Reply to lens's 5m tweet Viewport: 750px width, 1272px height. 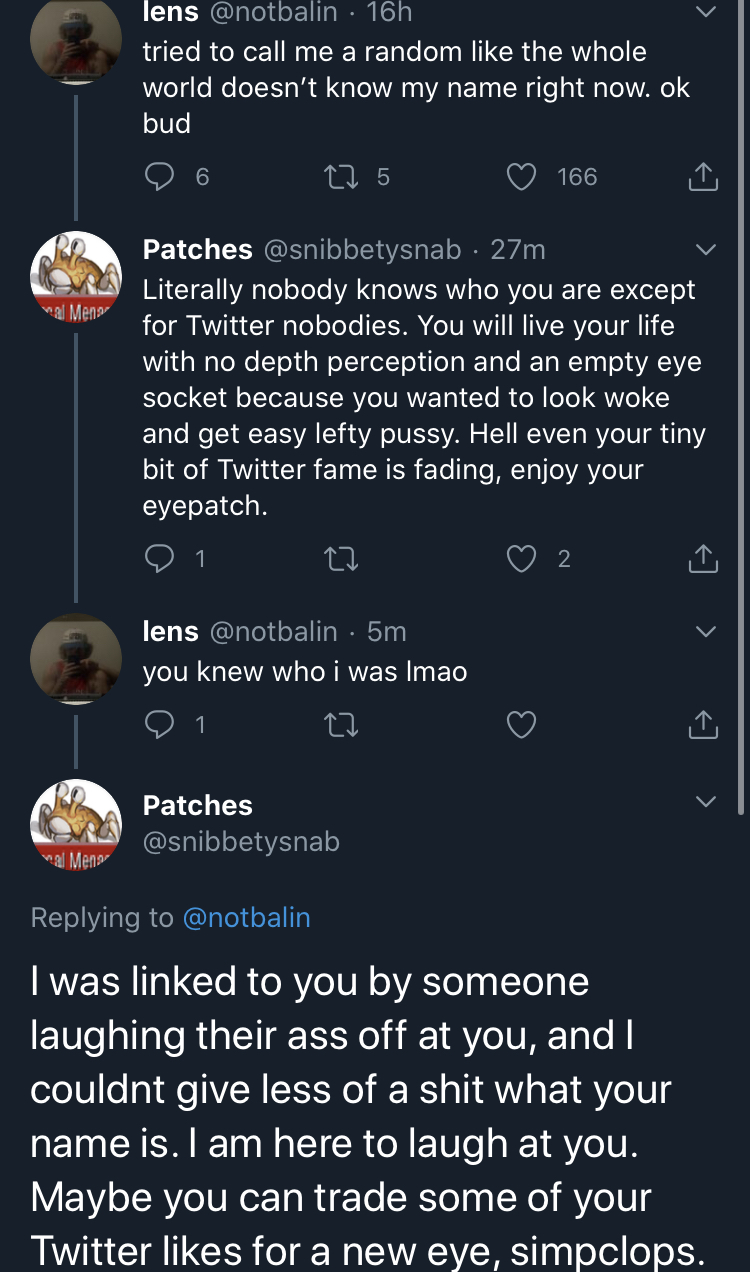pos(160,724)
